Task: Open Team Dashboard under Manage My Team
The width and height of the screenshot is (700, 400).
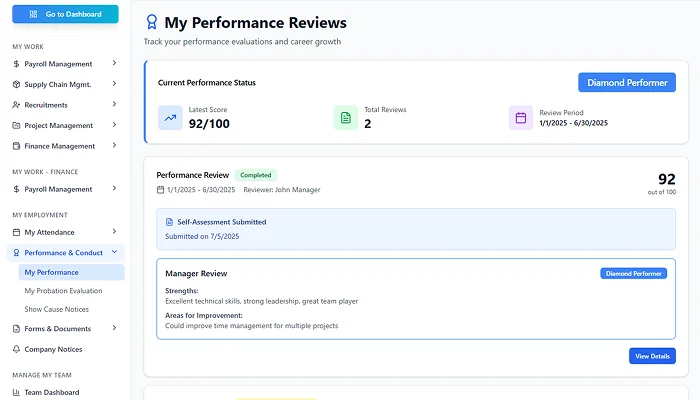Action: (x=52, y=392)
